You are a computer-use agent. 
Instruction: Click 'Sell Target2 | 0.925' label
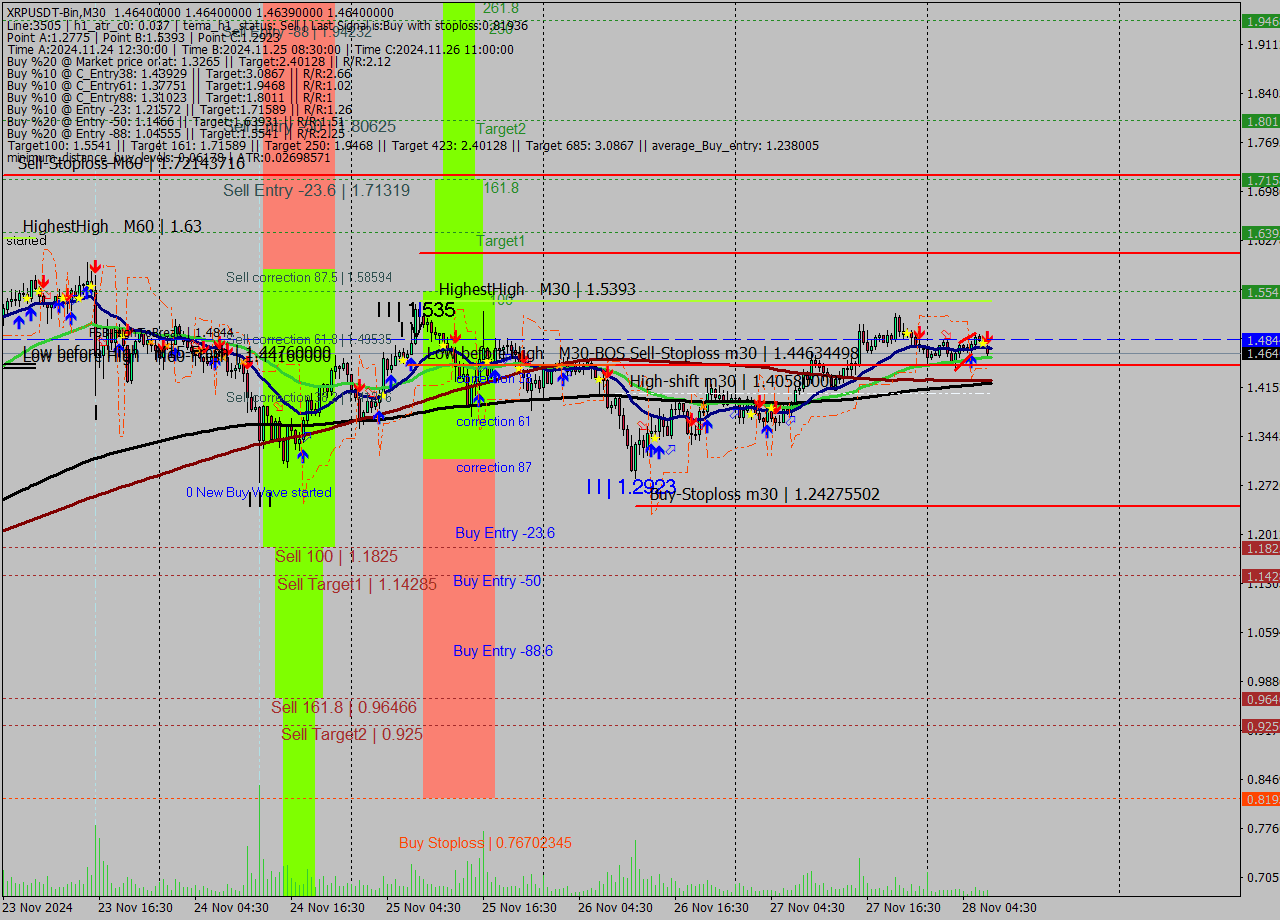coord(352,734)
